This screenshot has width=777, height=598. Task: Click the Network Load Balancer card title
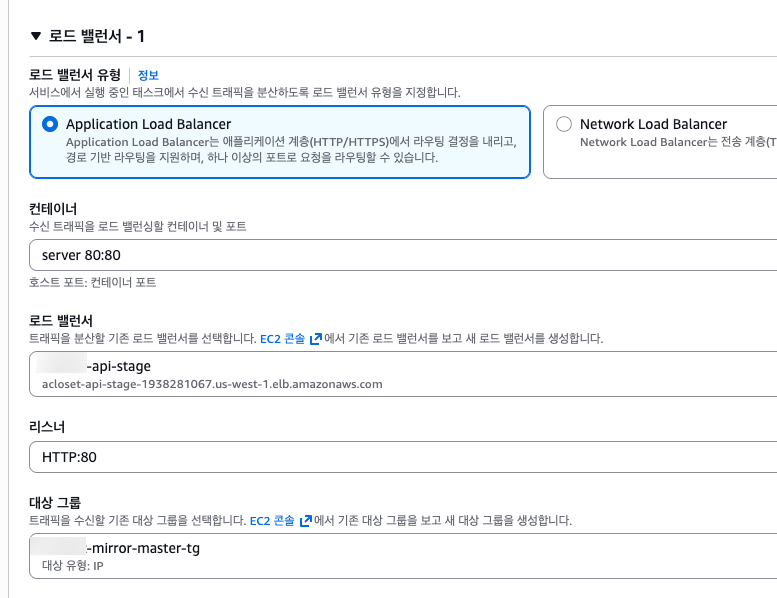coord(653,124)
